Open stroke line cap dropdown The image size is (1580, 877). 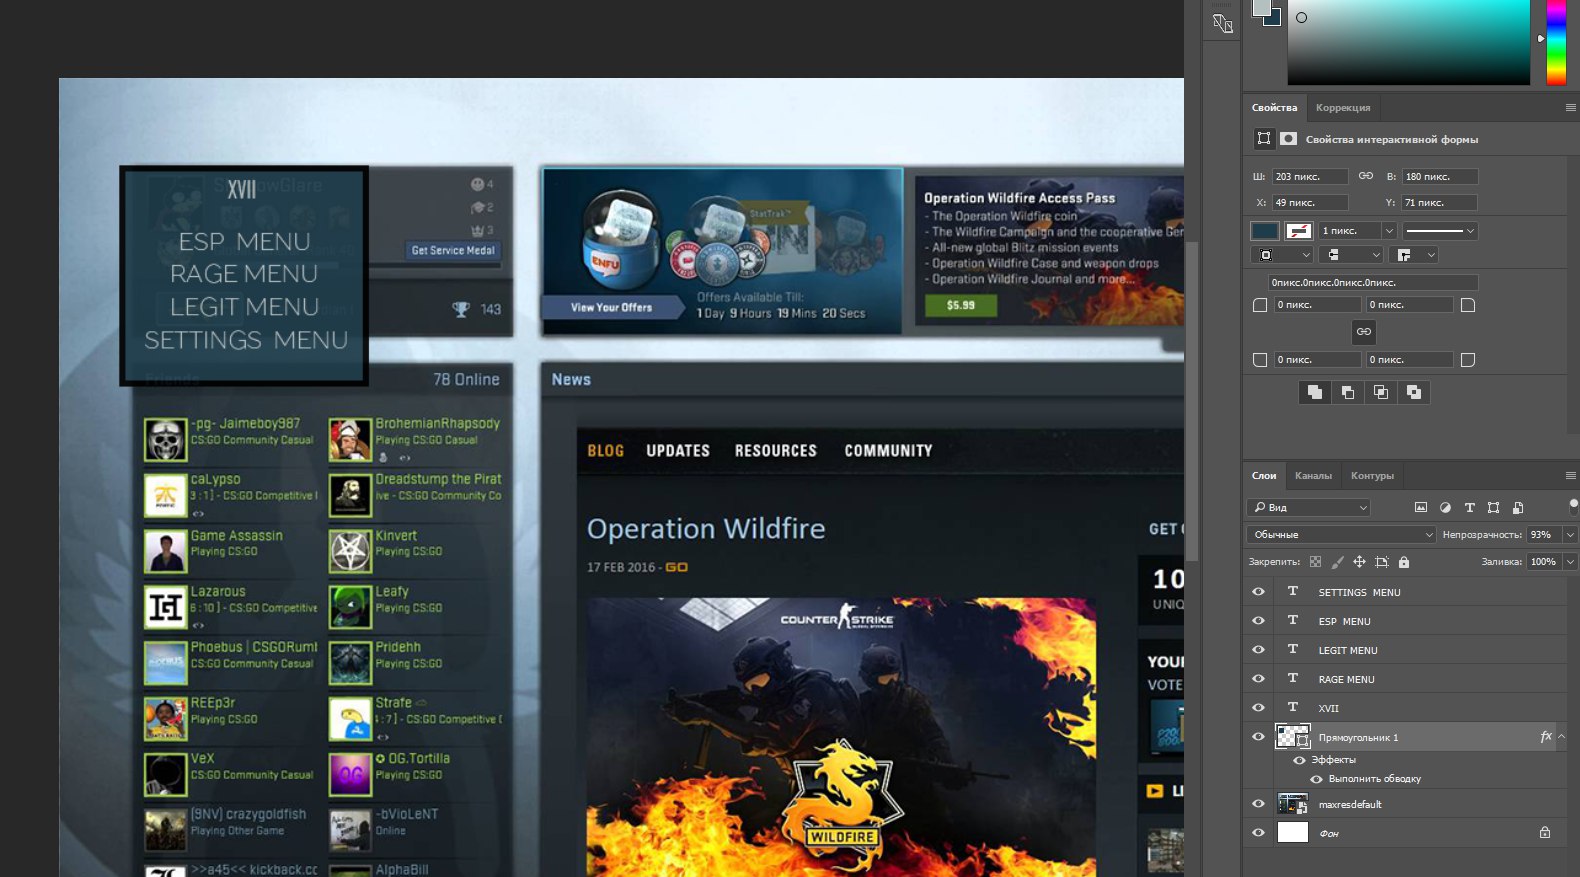[x=1351, y=255]
